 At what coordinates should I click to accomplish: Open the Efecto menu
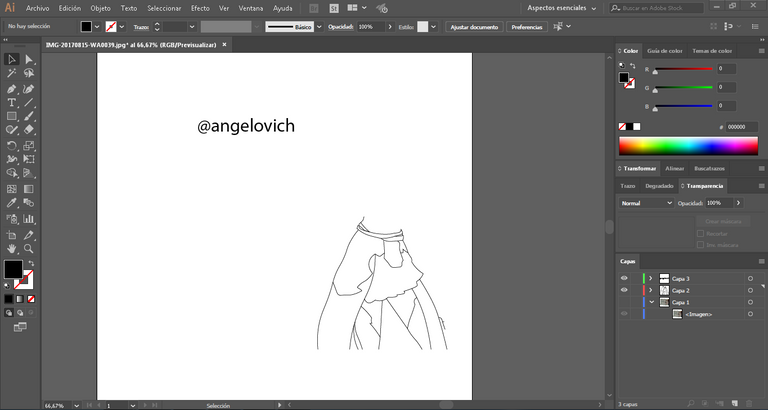[200, 8]
